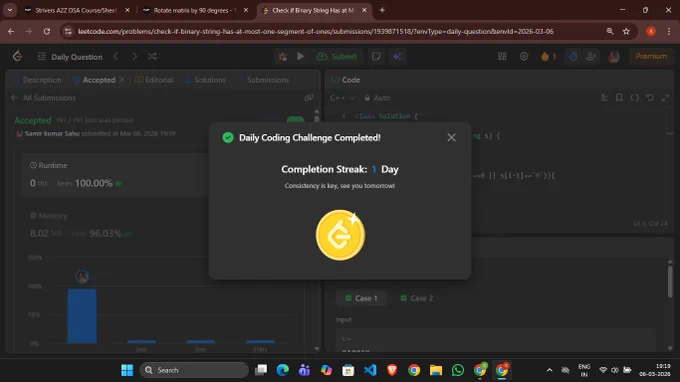Click the LeetCode logo icon
This screenshot has width=680, height=382.
tap(17, 56)
